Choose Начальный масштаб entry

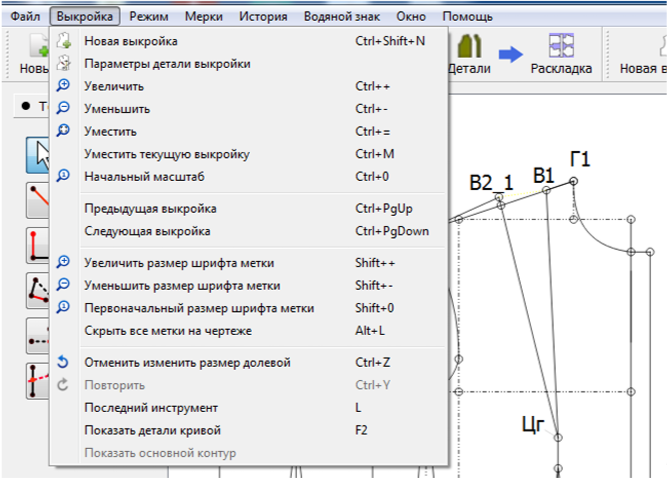249,177
